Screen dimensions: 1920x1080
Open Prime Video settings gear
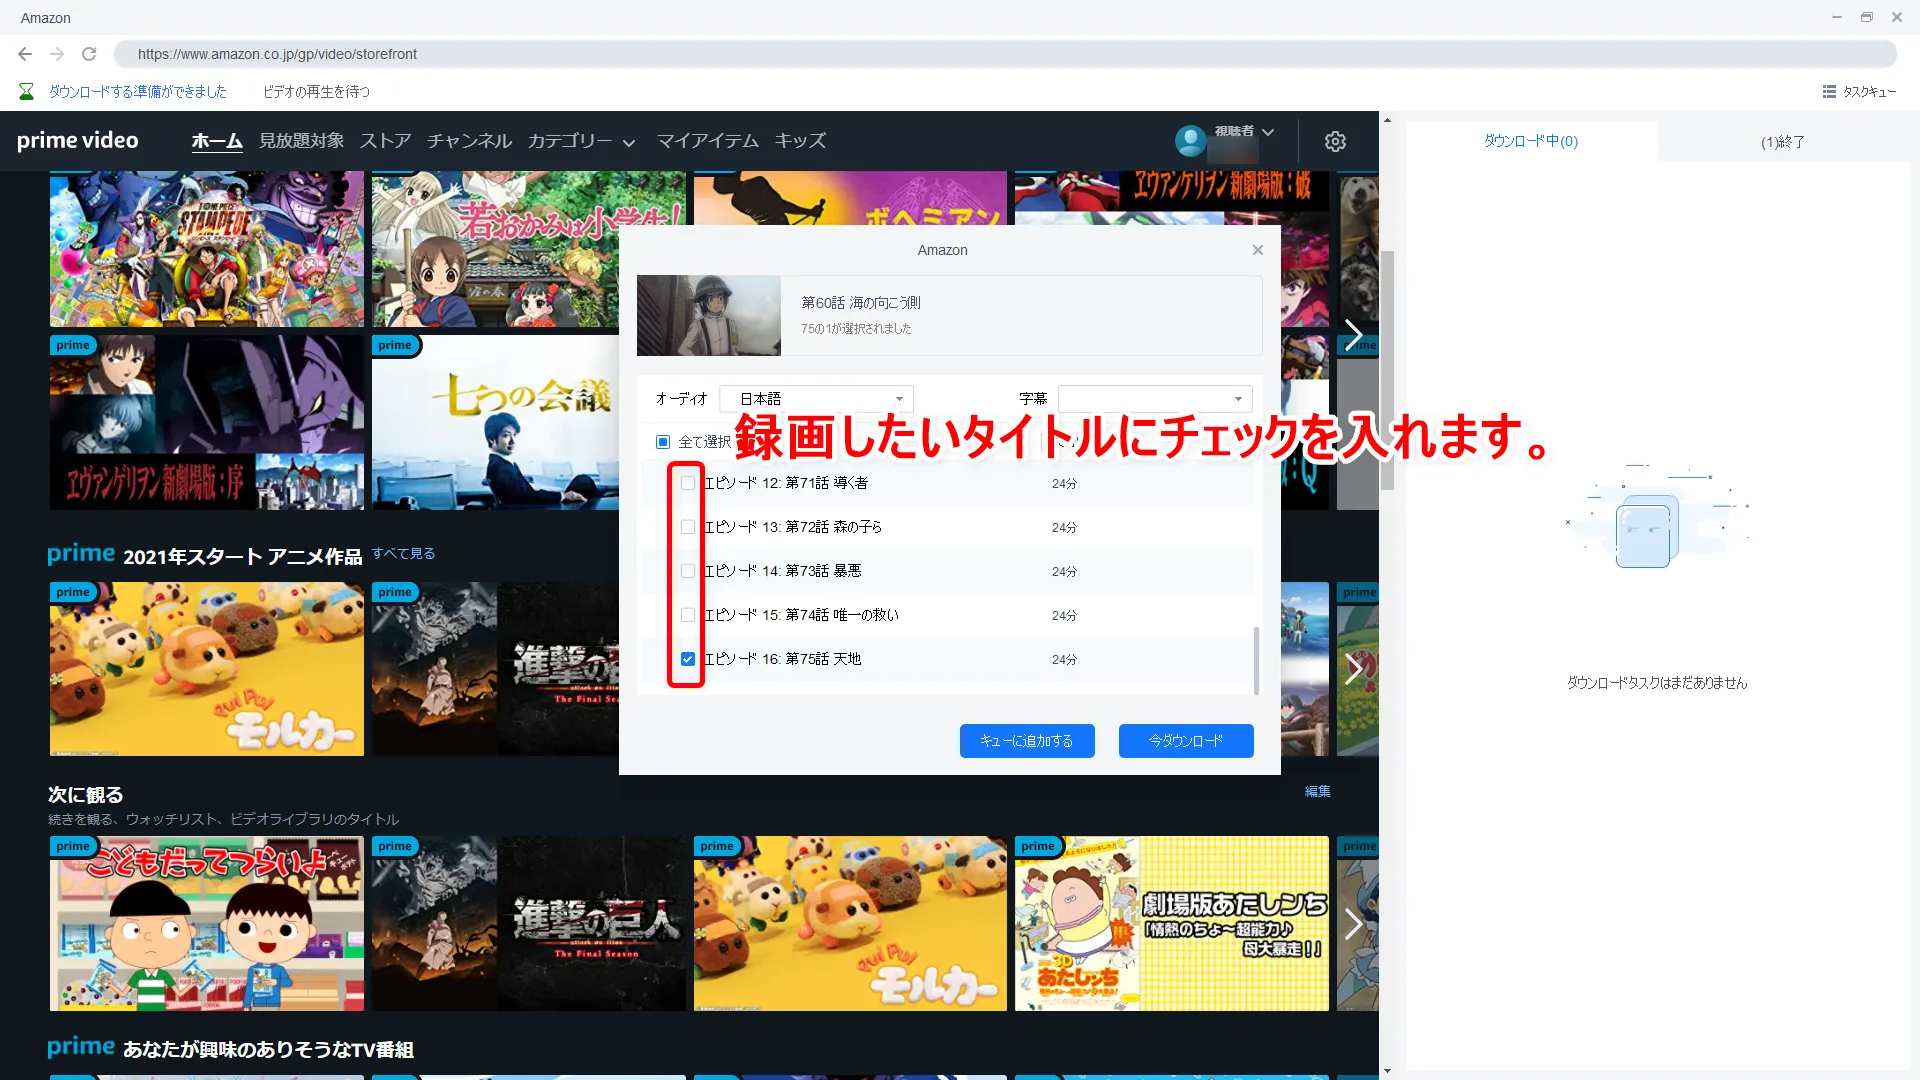1335,142
